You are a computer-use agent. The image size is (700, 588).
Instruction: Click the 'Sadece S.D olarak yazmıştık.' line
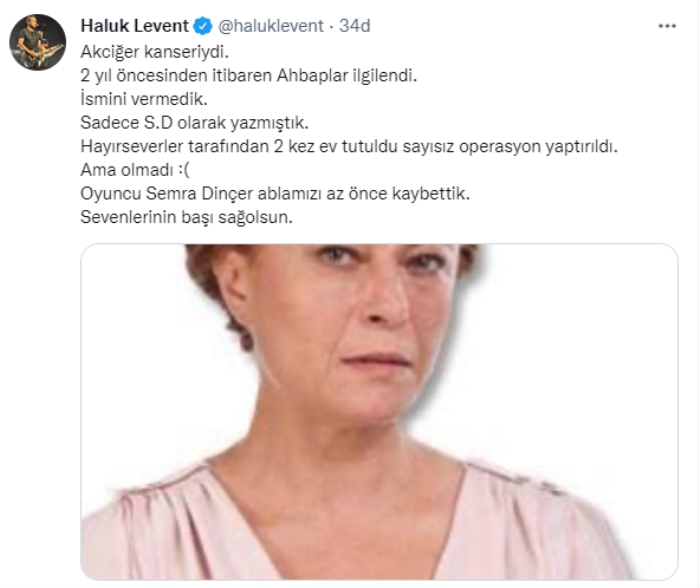coord(194,122)
